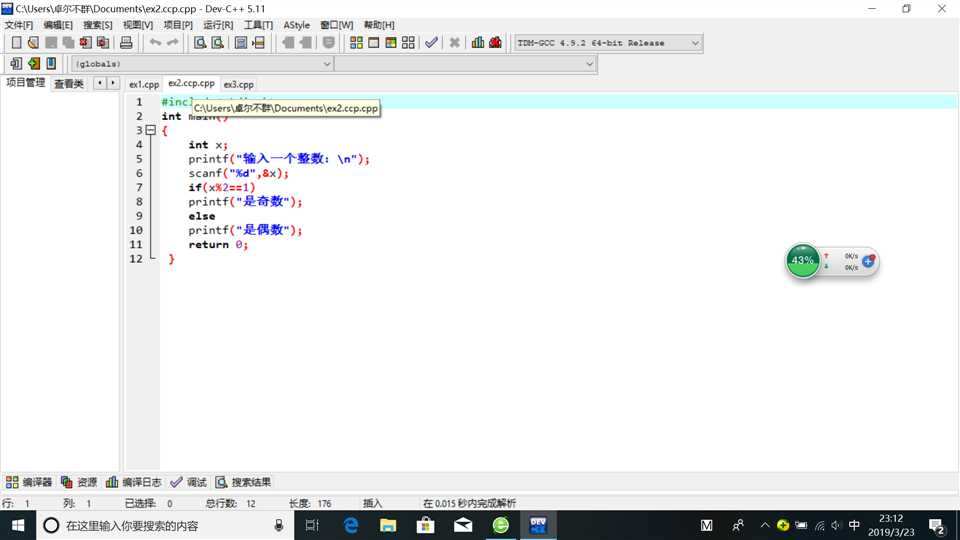Click the green arrow icon in second toolbar row
This screenshot has width=960, height=540.
click(34, 63)
